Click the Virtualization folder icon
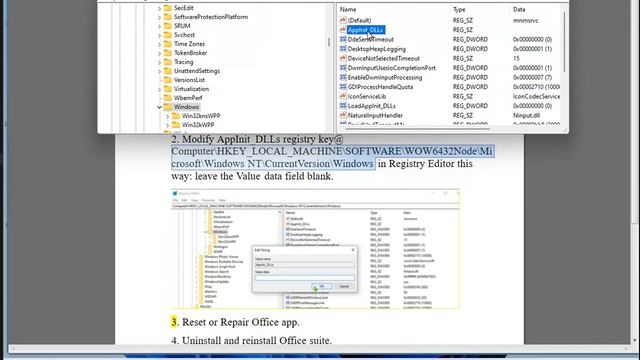640x360 pixels. tap(168, 89)
